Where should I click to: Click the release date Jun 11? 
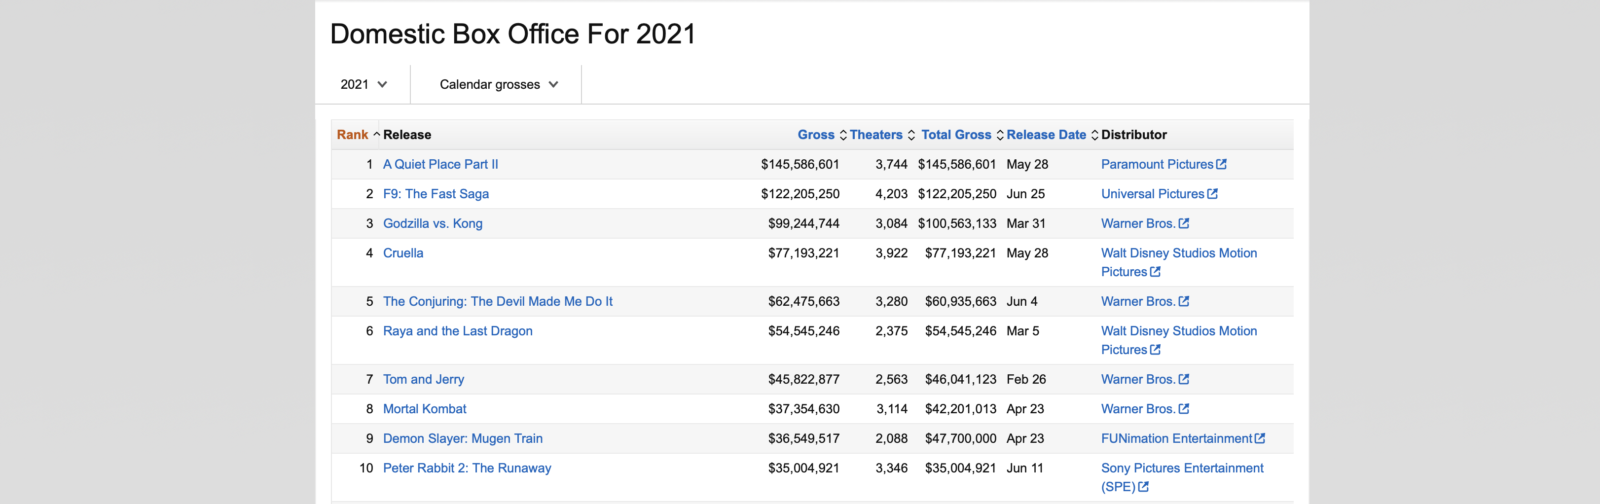point(1025,468)
